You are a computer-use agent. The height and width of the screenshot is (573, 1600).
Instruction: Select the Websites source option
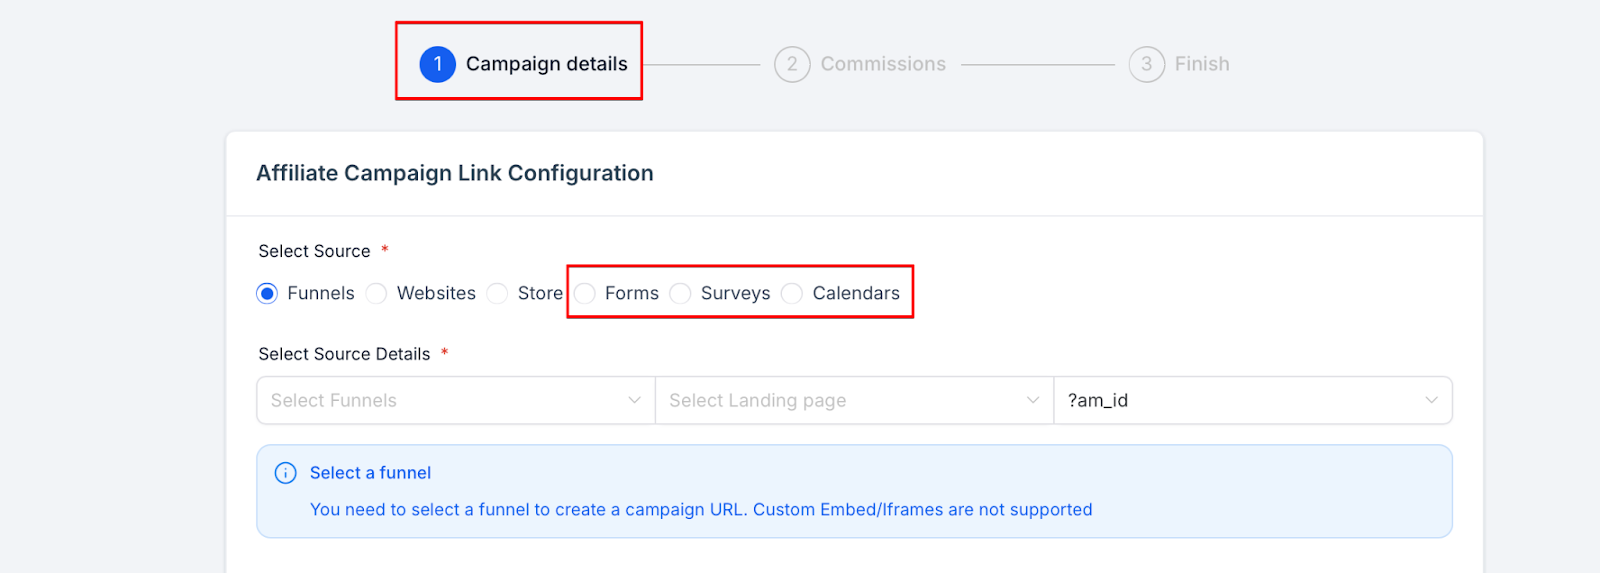click(x=377, y=293)
